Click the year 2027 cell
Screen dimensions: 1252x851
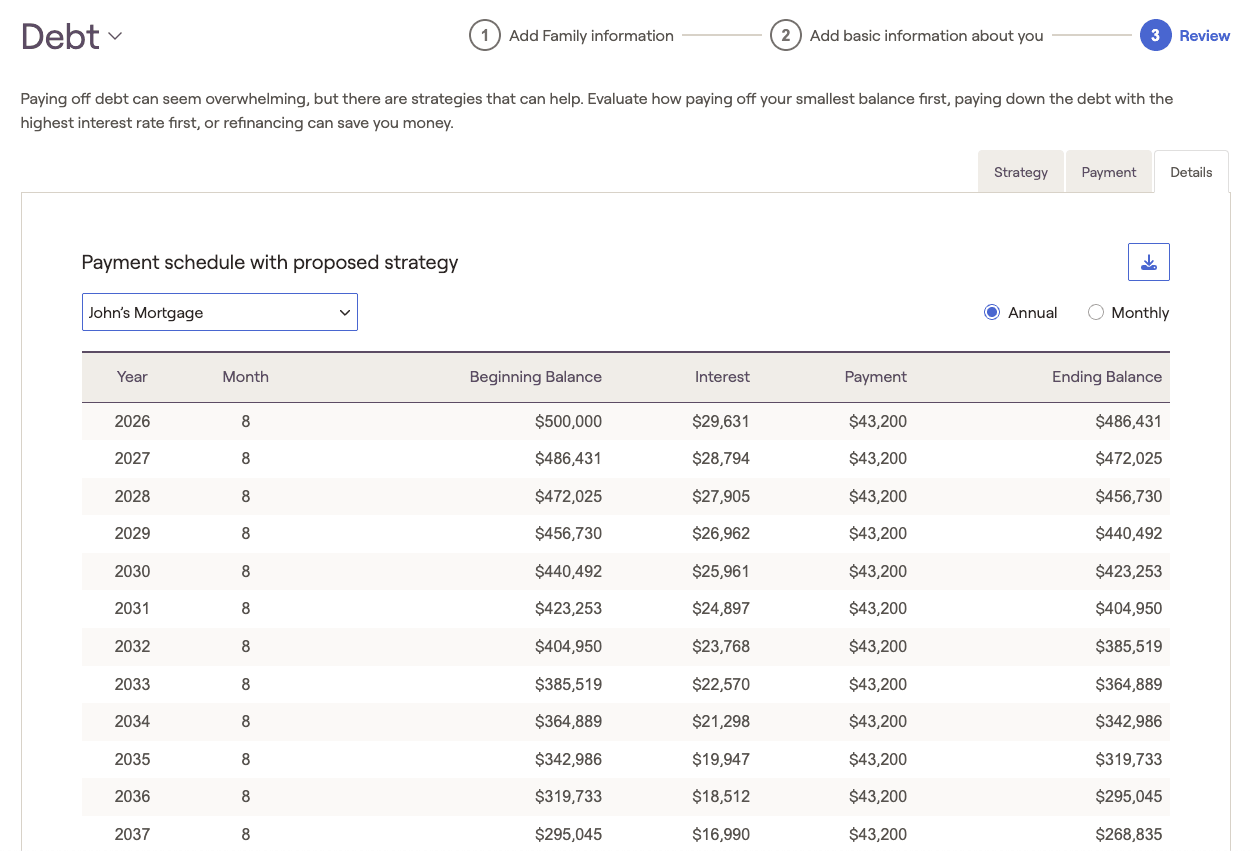point(132,459)
